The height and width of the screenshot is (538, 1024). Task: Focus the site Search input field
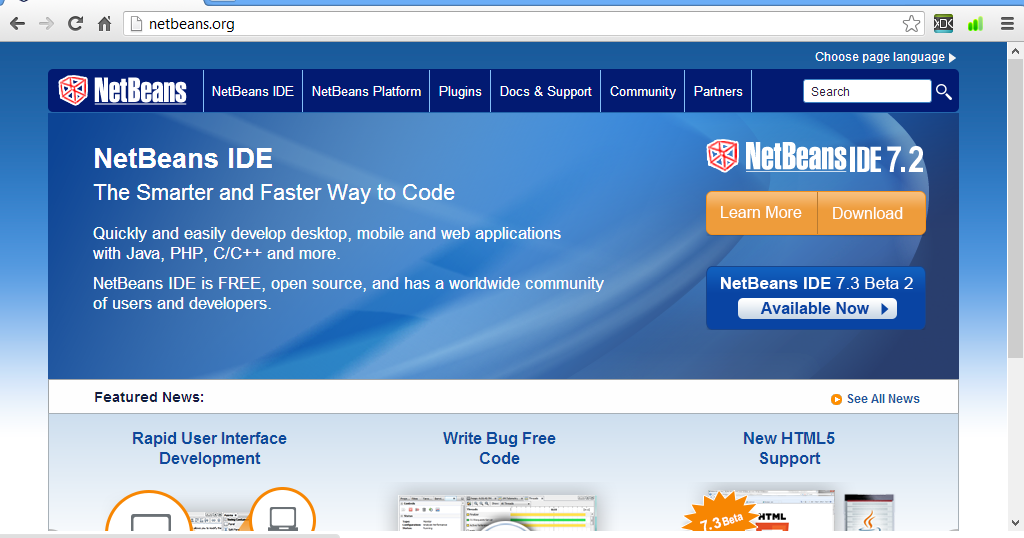[x=867, y=91]
